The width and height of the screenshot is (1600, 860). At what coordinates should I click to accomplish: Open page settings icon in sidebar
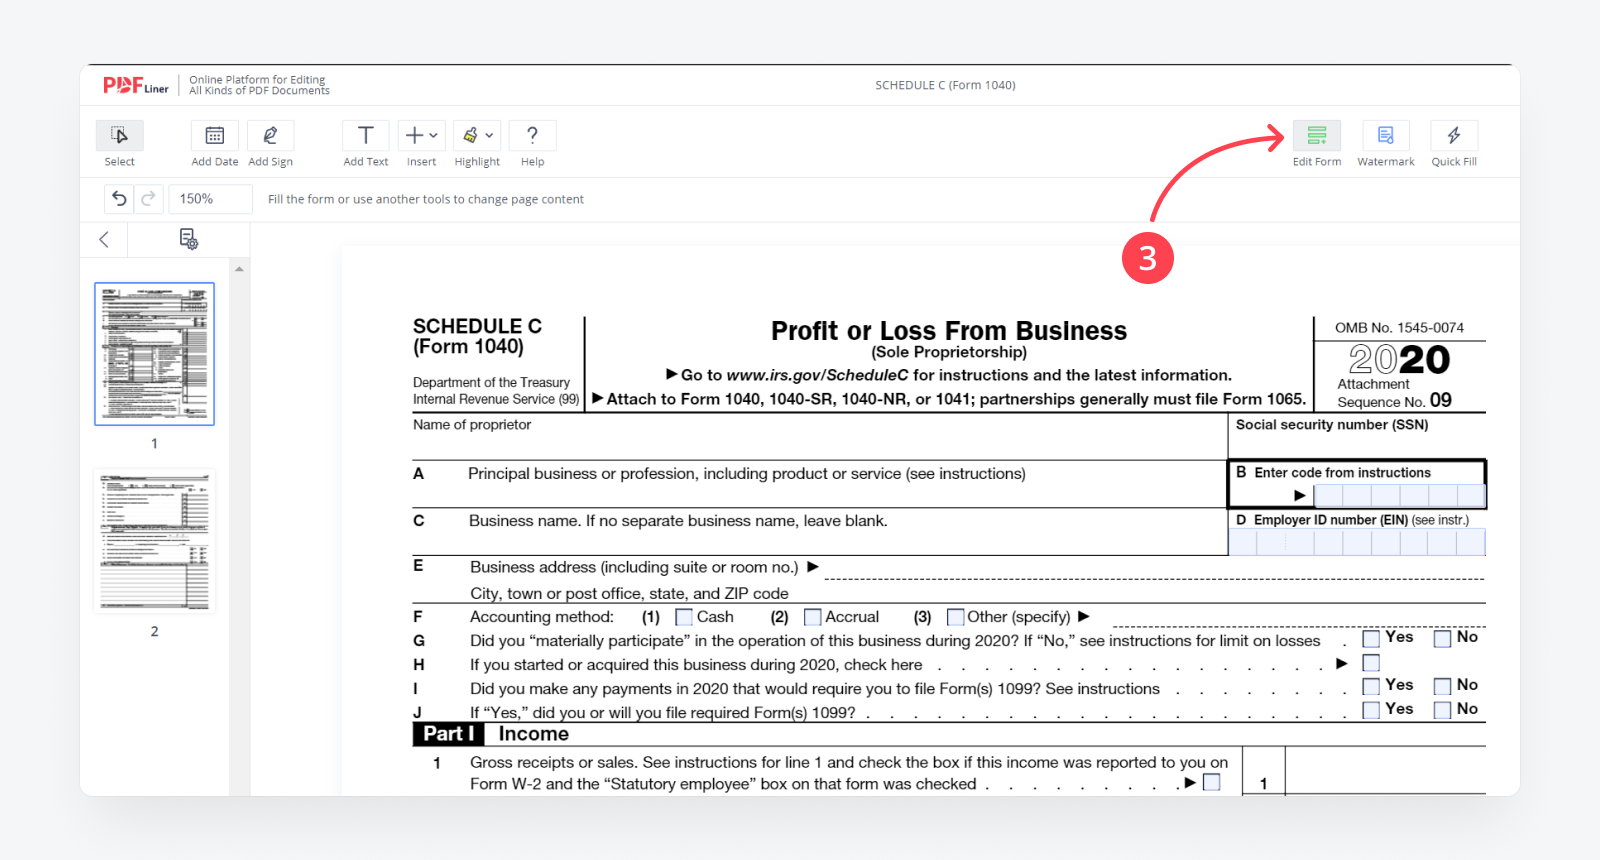pos(188,239)
